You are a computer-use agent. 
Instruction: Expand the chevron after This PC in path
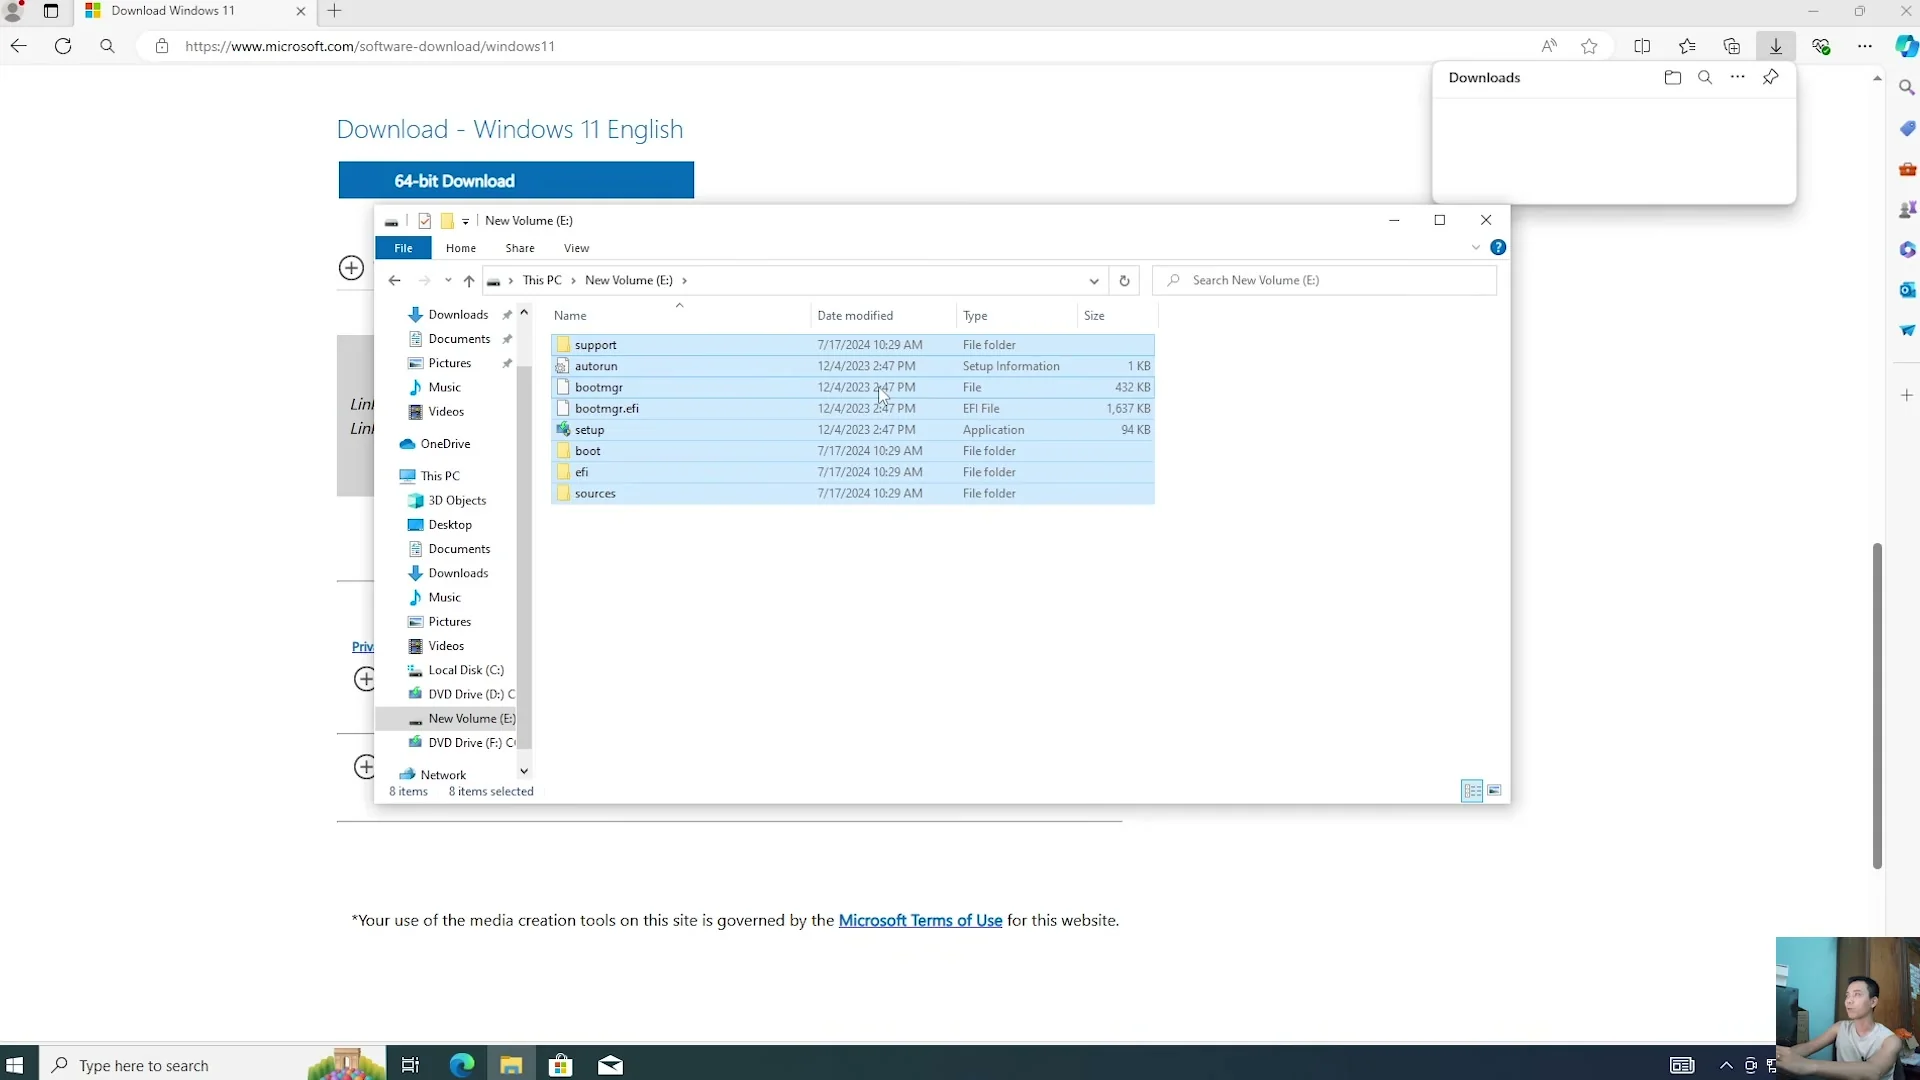point(573,281)
